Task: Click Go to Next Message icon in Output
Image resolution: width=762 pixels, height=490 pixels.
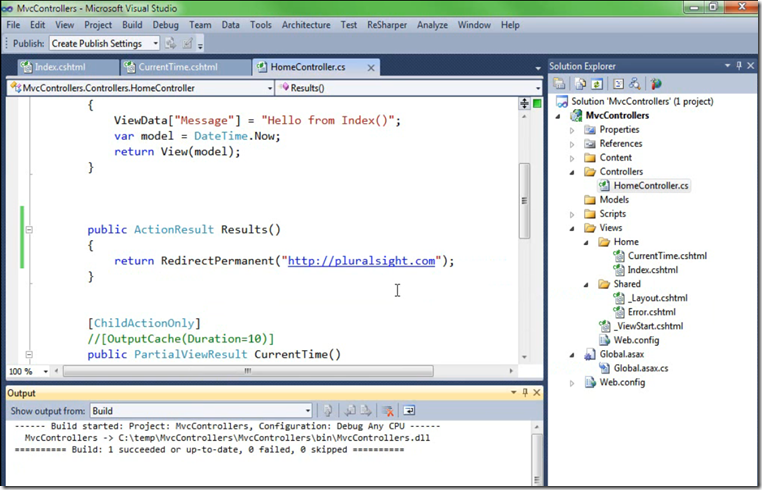Action: point(366,411)
